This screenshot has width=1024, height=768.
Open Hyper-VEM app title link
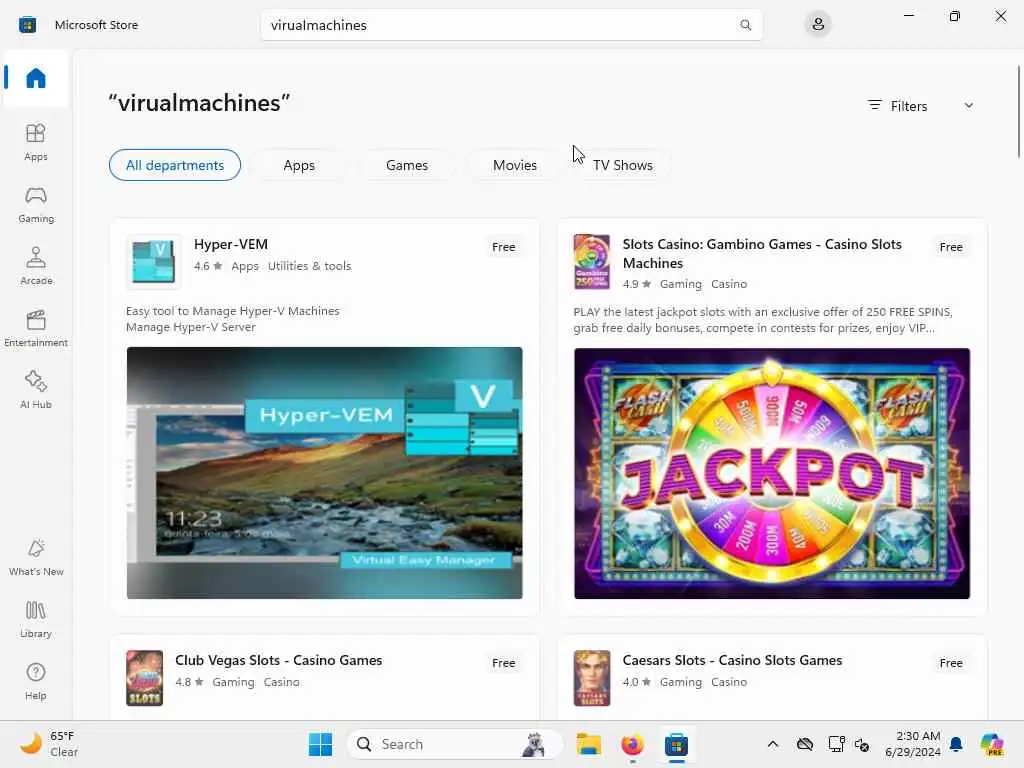click(231, 244)
